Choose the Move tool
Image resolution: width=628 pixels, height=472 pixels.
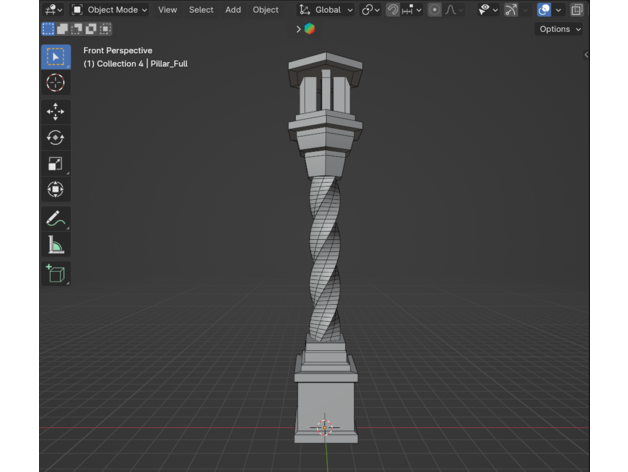pos(55,112)
